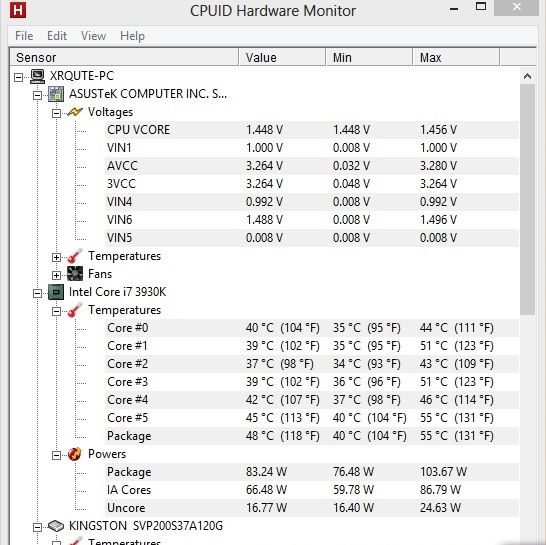Click the Intel Core i7 3930K label
The image size is (546, 545).
[118, 292]
